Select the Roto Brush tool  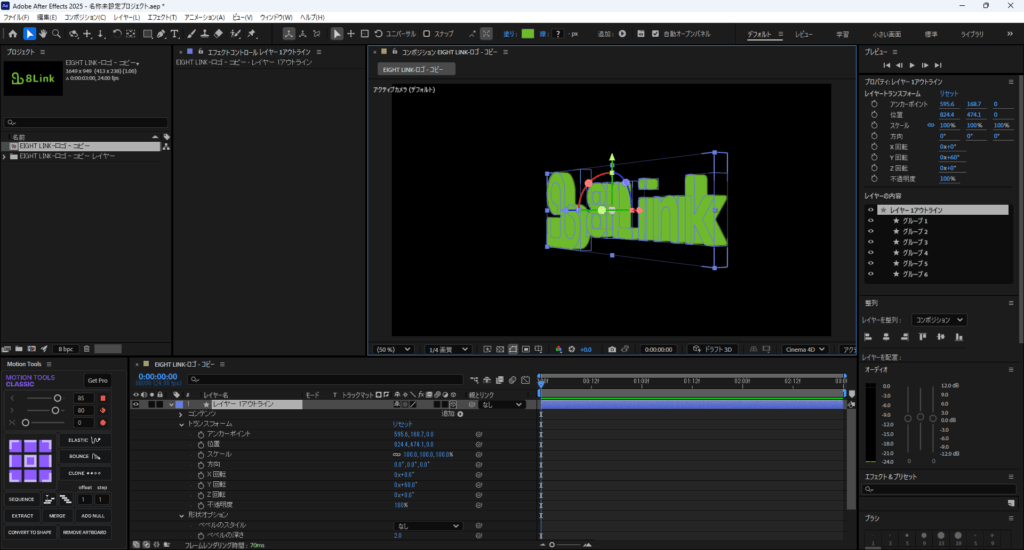tap(236, 34)
